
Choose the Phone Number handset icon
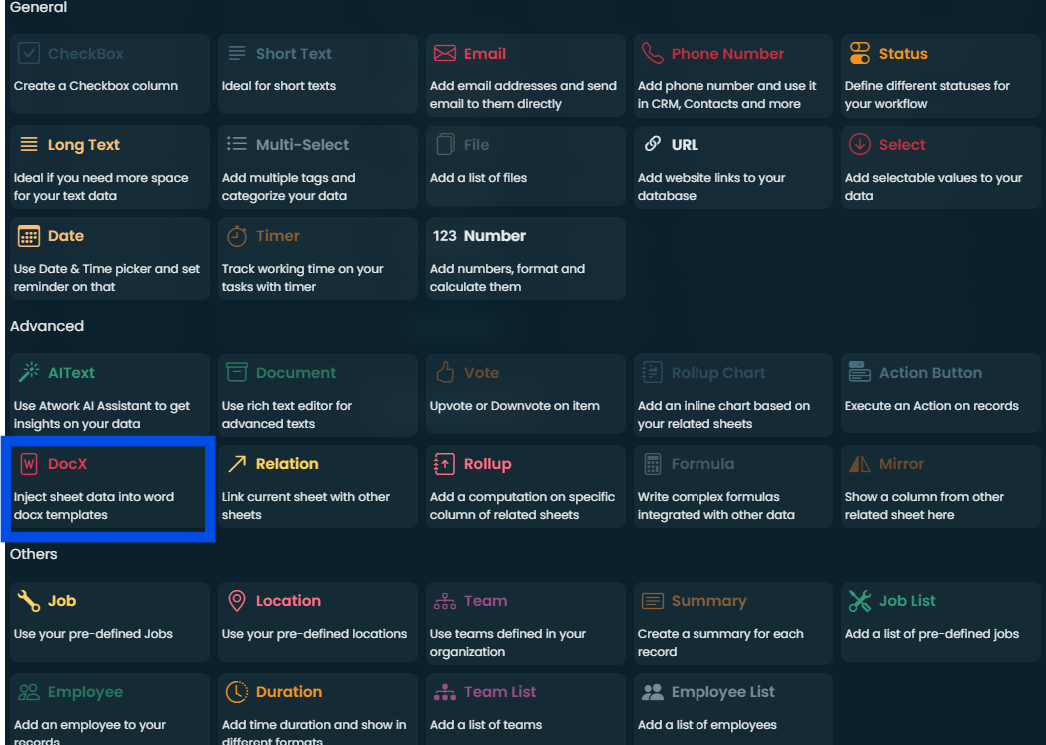[652, 53]
